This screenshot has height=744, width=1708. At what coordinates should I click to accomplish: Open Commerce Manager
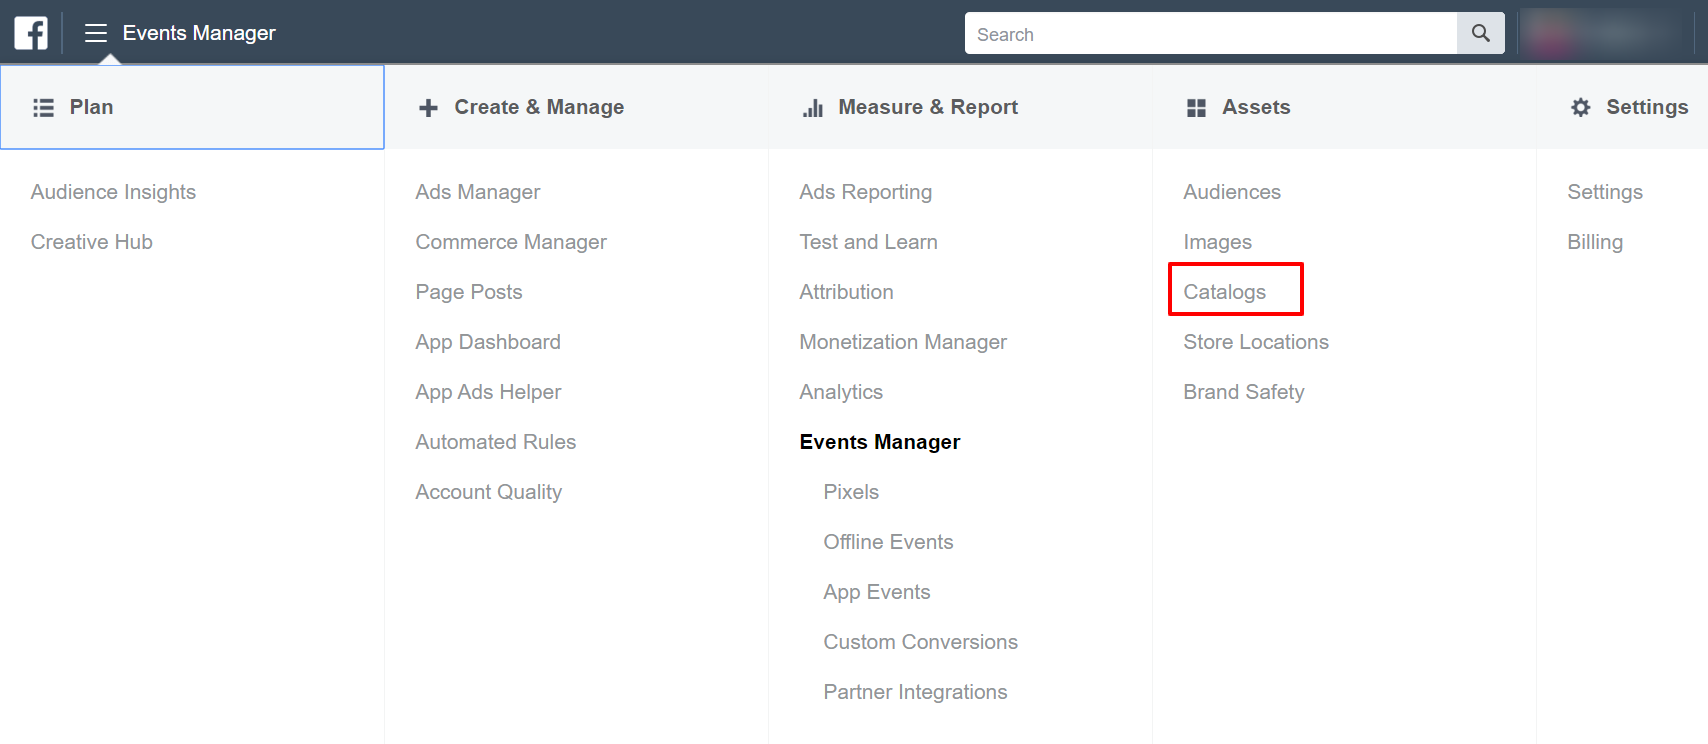[511, 242]
